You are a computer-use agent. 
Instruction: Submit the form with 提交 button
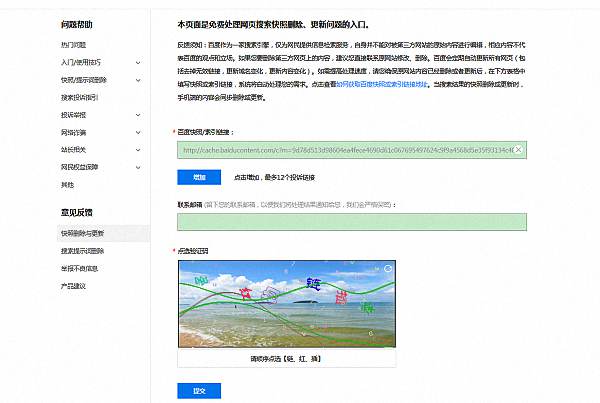(198, 390)
